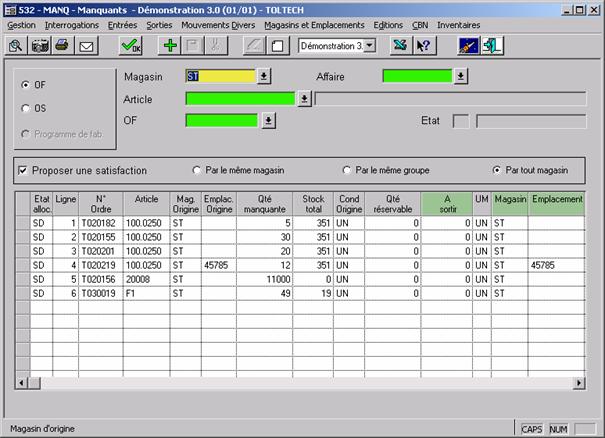The height and width of the screenshot is (438, 605).
Task: Click the green plus add icon
Action: pos(171,46)
